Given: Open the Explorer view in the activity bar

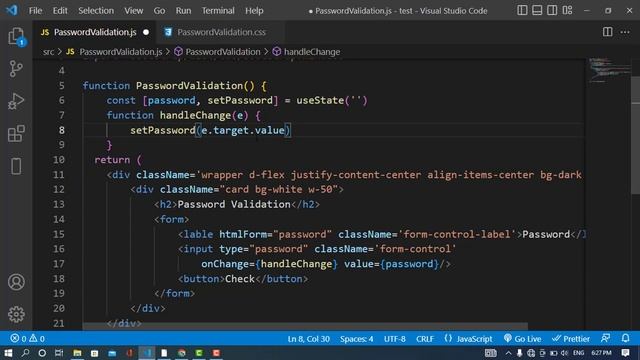Looking at the screenshot, I should point(16,37).
